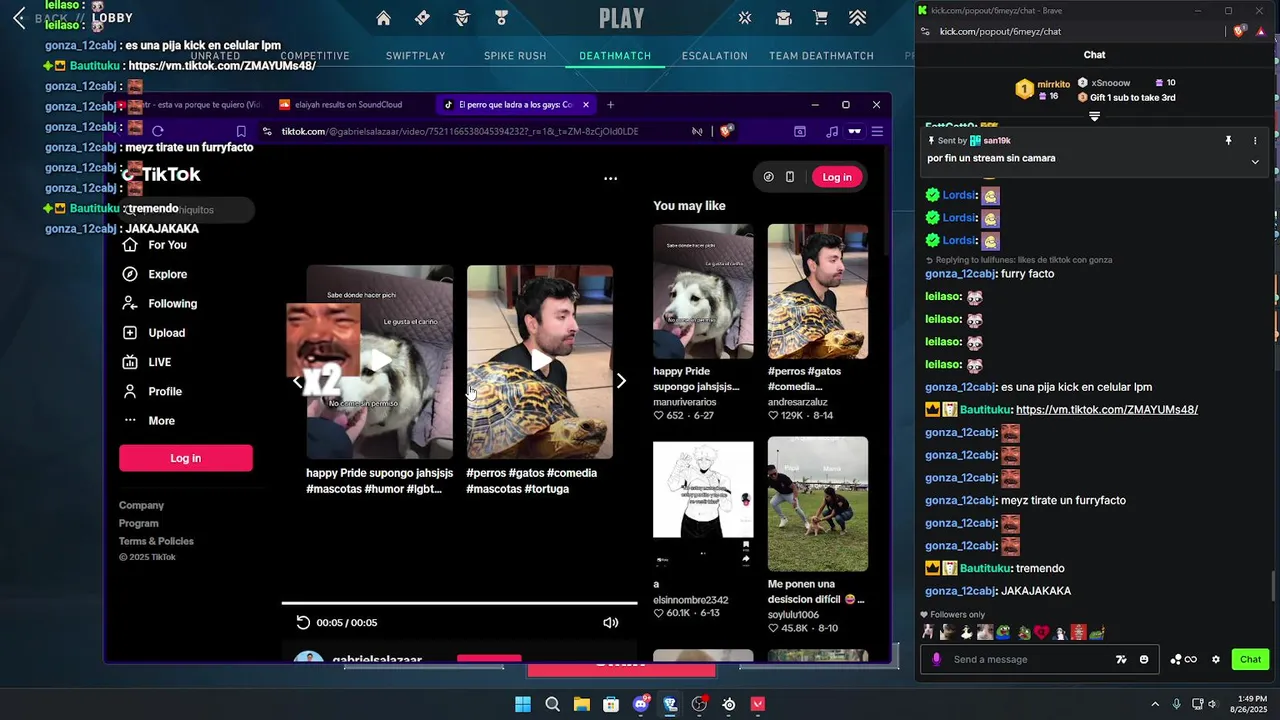Expand the Company footer section
Screen dimensions: 1280x720
141,505
